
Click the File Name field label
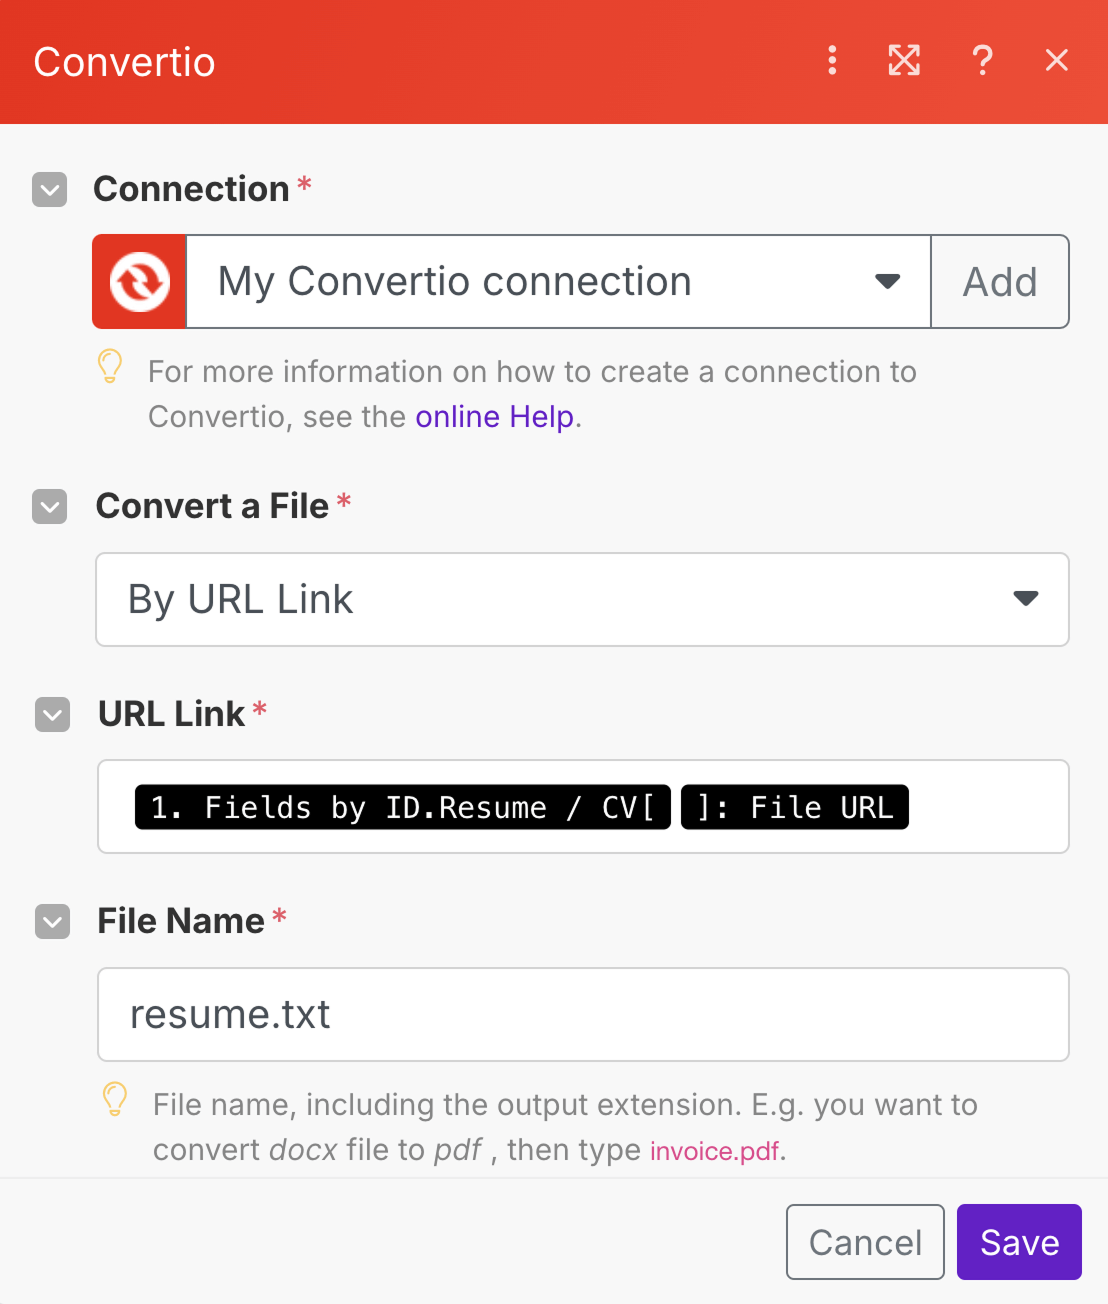(181, 921)
